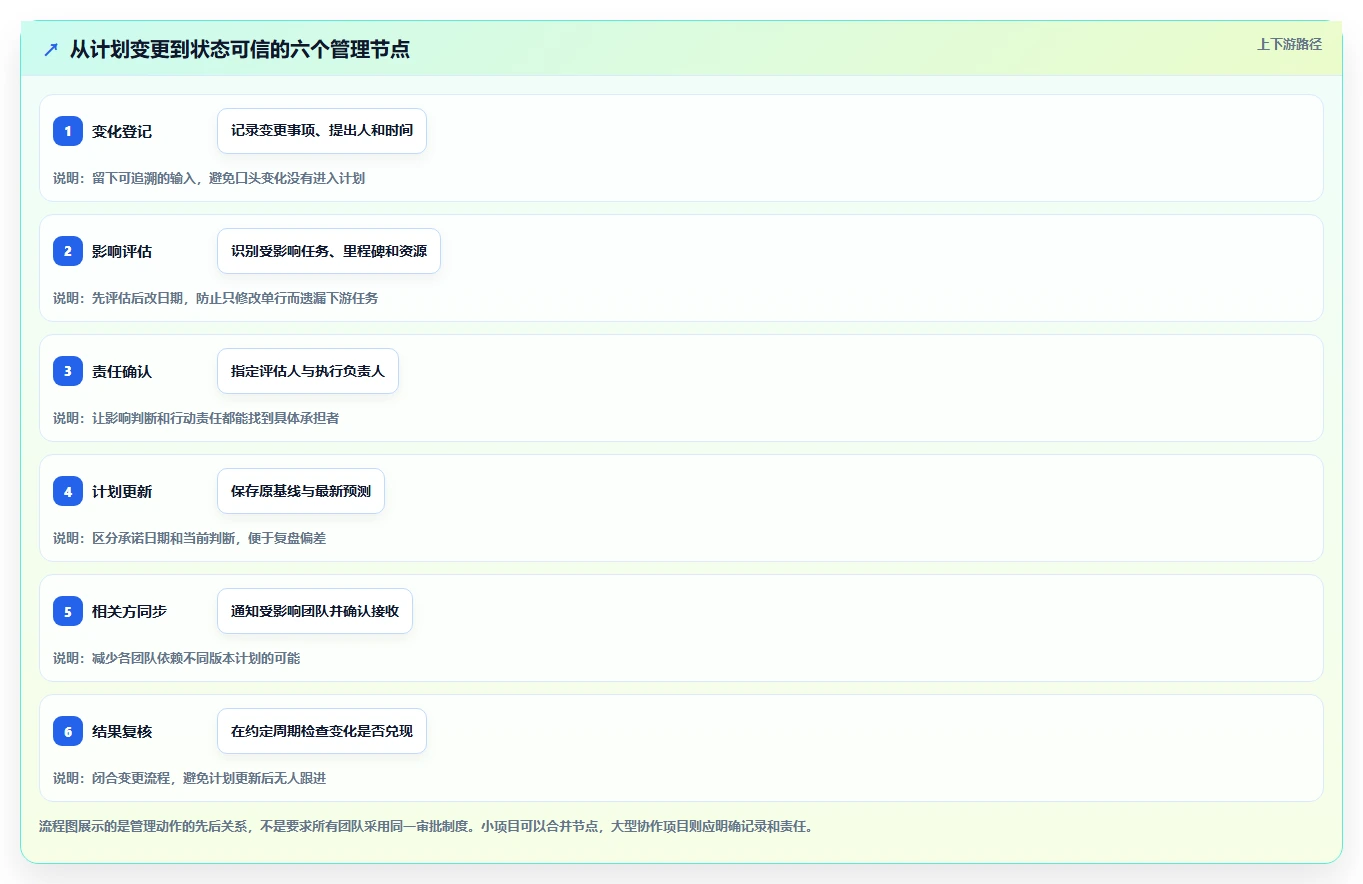Viewport: 1363px width, 884px height.
Task: Click the 在约定周期检查变化是否兑现 box
Action: tap(322, 731)
